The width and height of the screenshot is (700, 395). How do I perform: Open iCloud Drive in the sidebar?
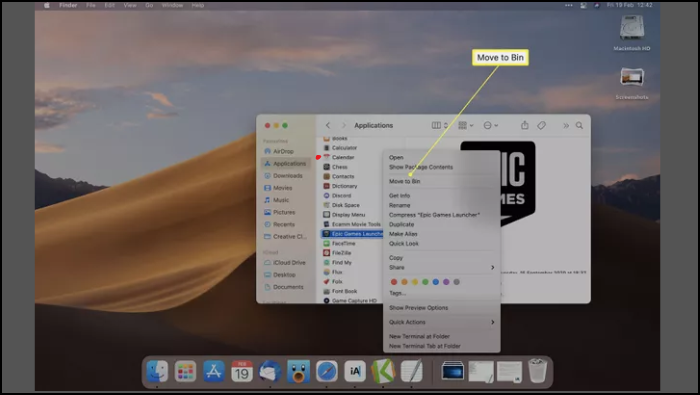coord(286,262)
